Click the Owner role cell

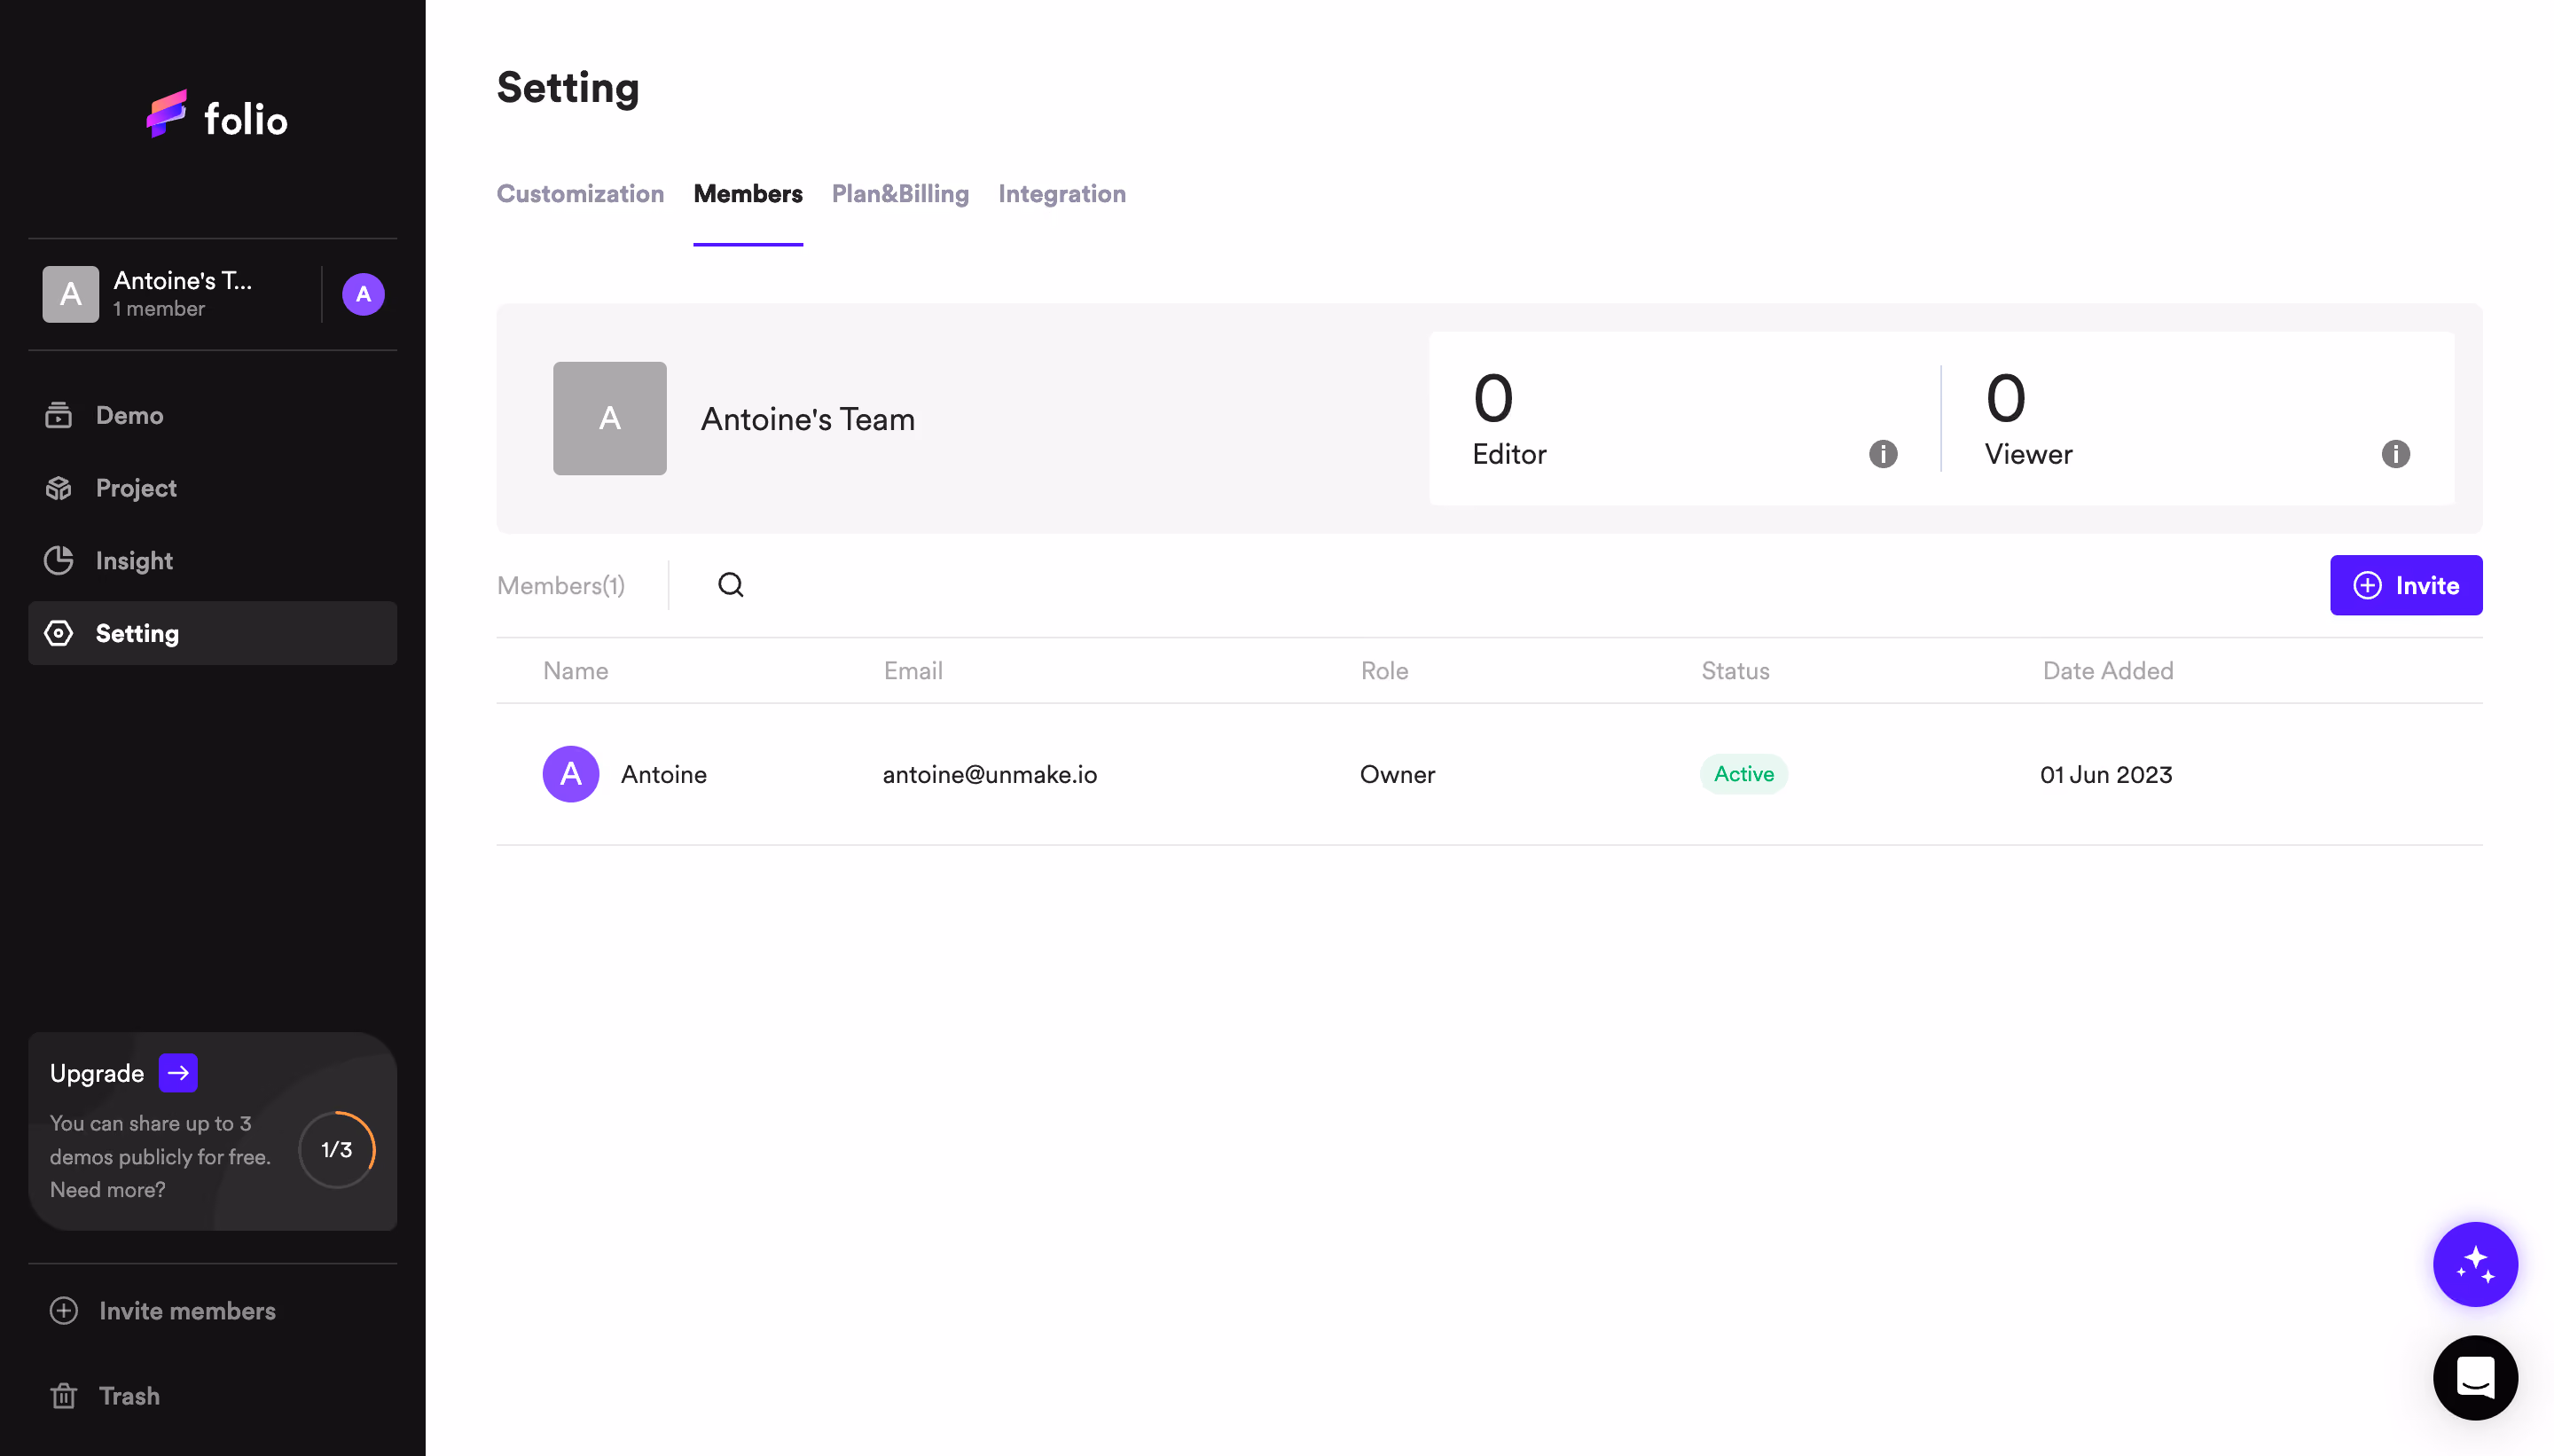(x=1397, y=775)
